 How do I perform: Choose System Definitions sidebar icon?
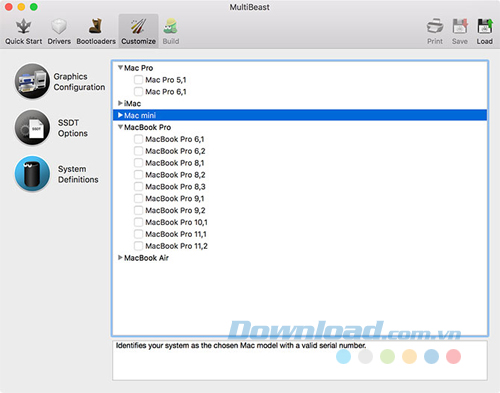[32, 174]
